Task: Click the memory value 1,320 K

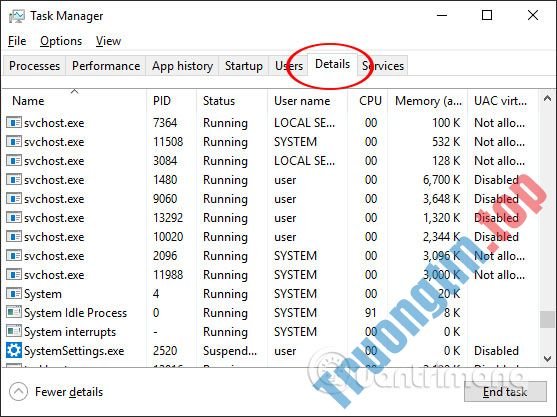Action: [x=442, y=218]
